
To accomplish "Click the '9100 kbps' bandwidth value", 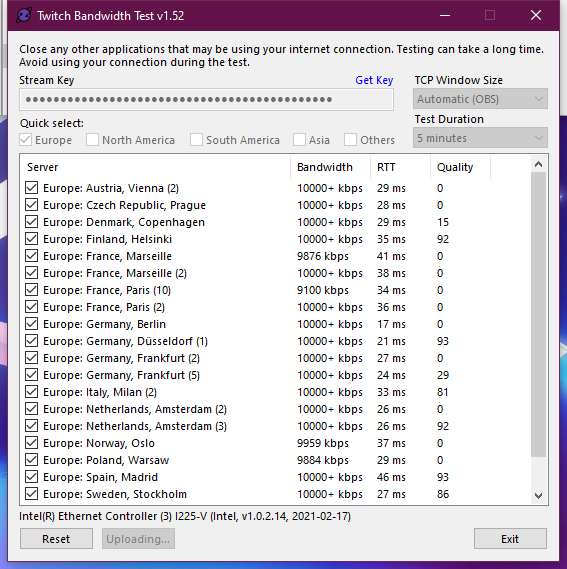I will (323, 290).
